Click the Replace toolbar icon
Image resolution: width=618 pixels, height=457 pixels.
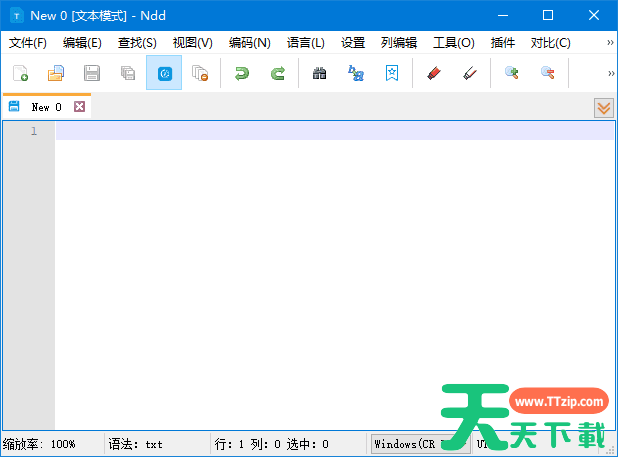coord(356,73)
